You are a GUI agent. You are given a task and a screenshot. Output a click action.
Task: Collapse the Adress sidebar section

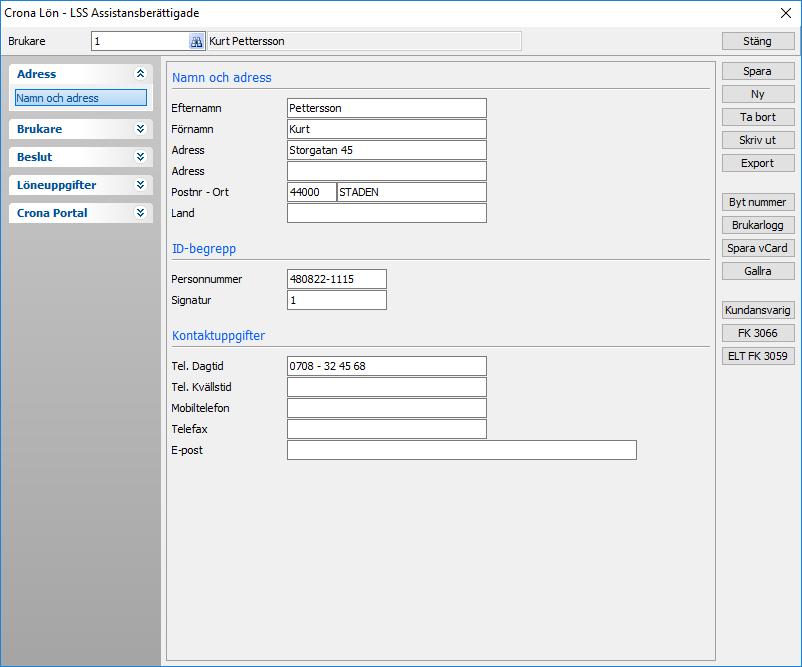pos(140,74)
